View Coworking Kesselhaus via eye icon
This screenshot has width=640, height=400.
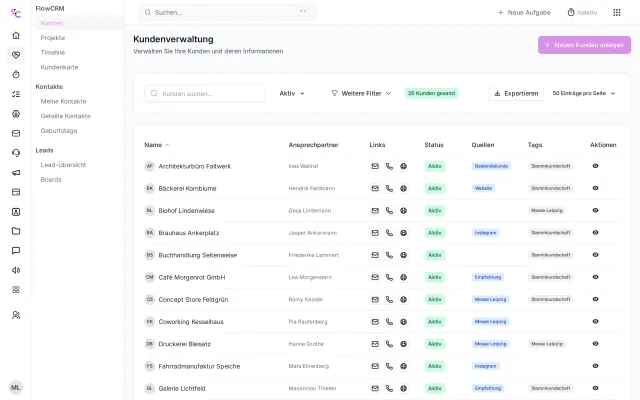click(x=596, y=322)
